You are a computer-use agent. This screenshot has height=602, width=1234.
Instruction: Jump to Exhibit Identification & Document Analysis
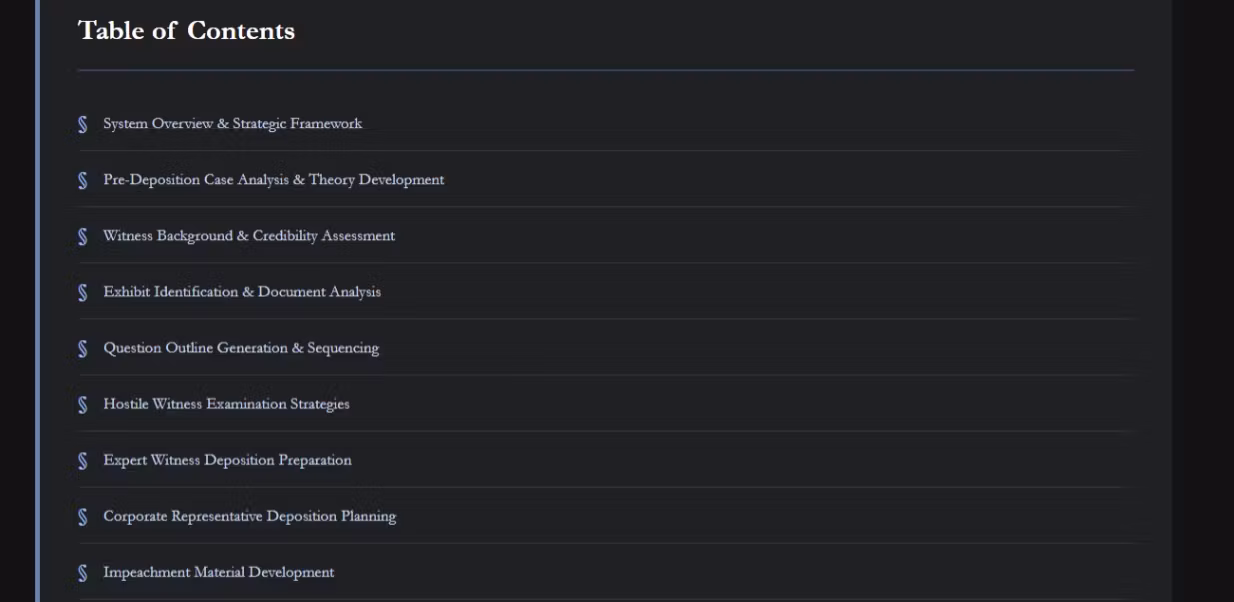click(242, 292)
